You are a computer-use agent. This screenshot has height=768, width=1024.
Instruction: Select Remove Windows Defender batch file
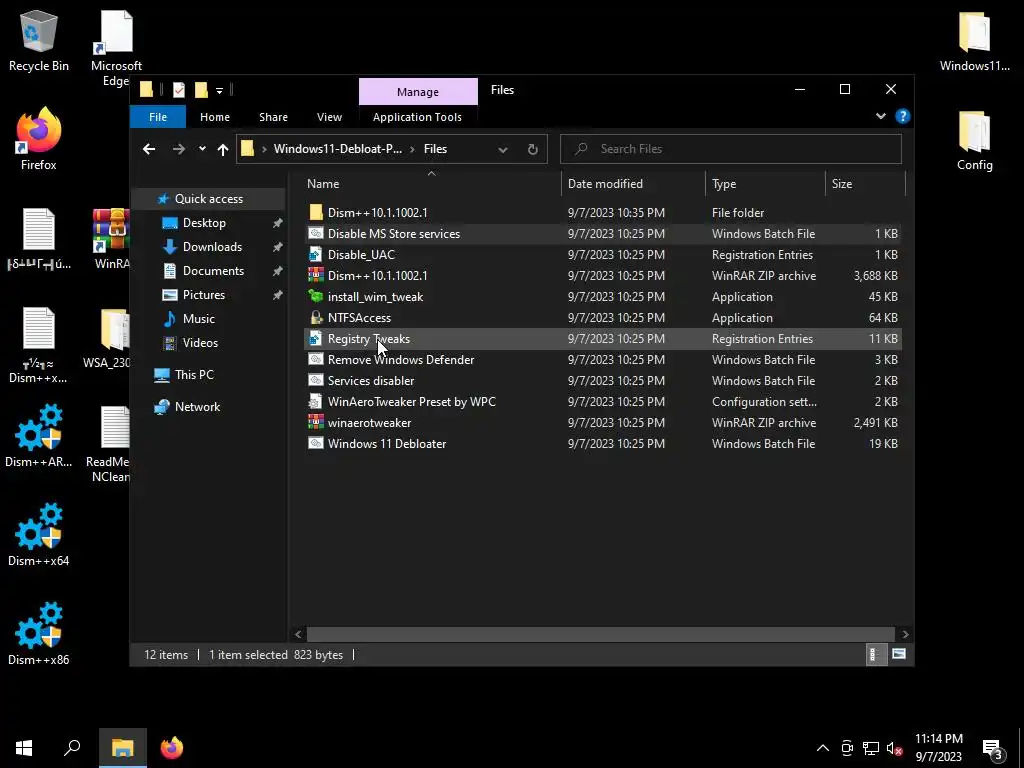(x=400, y=360)
